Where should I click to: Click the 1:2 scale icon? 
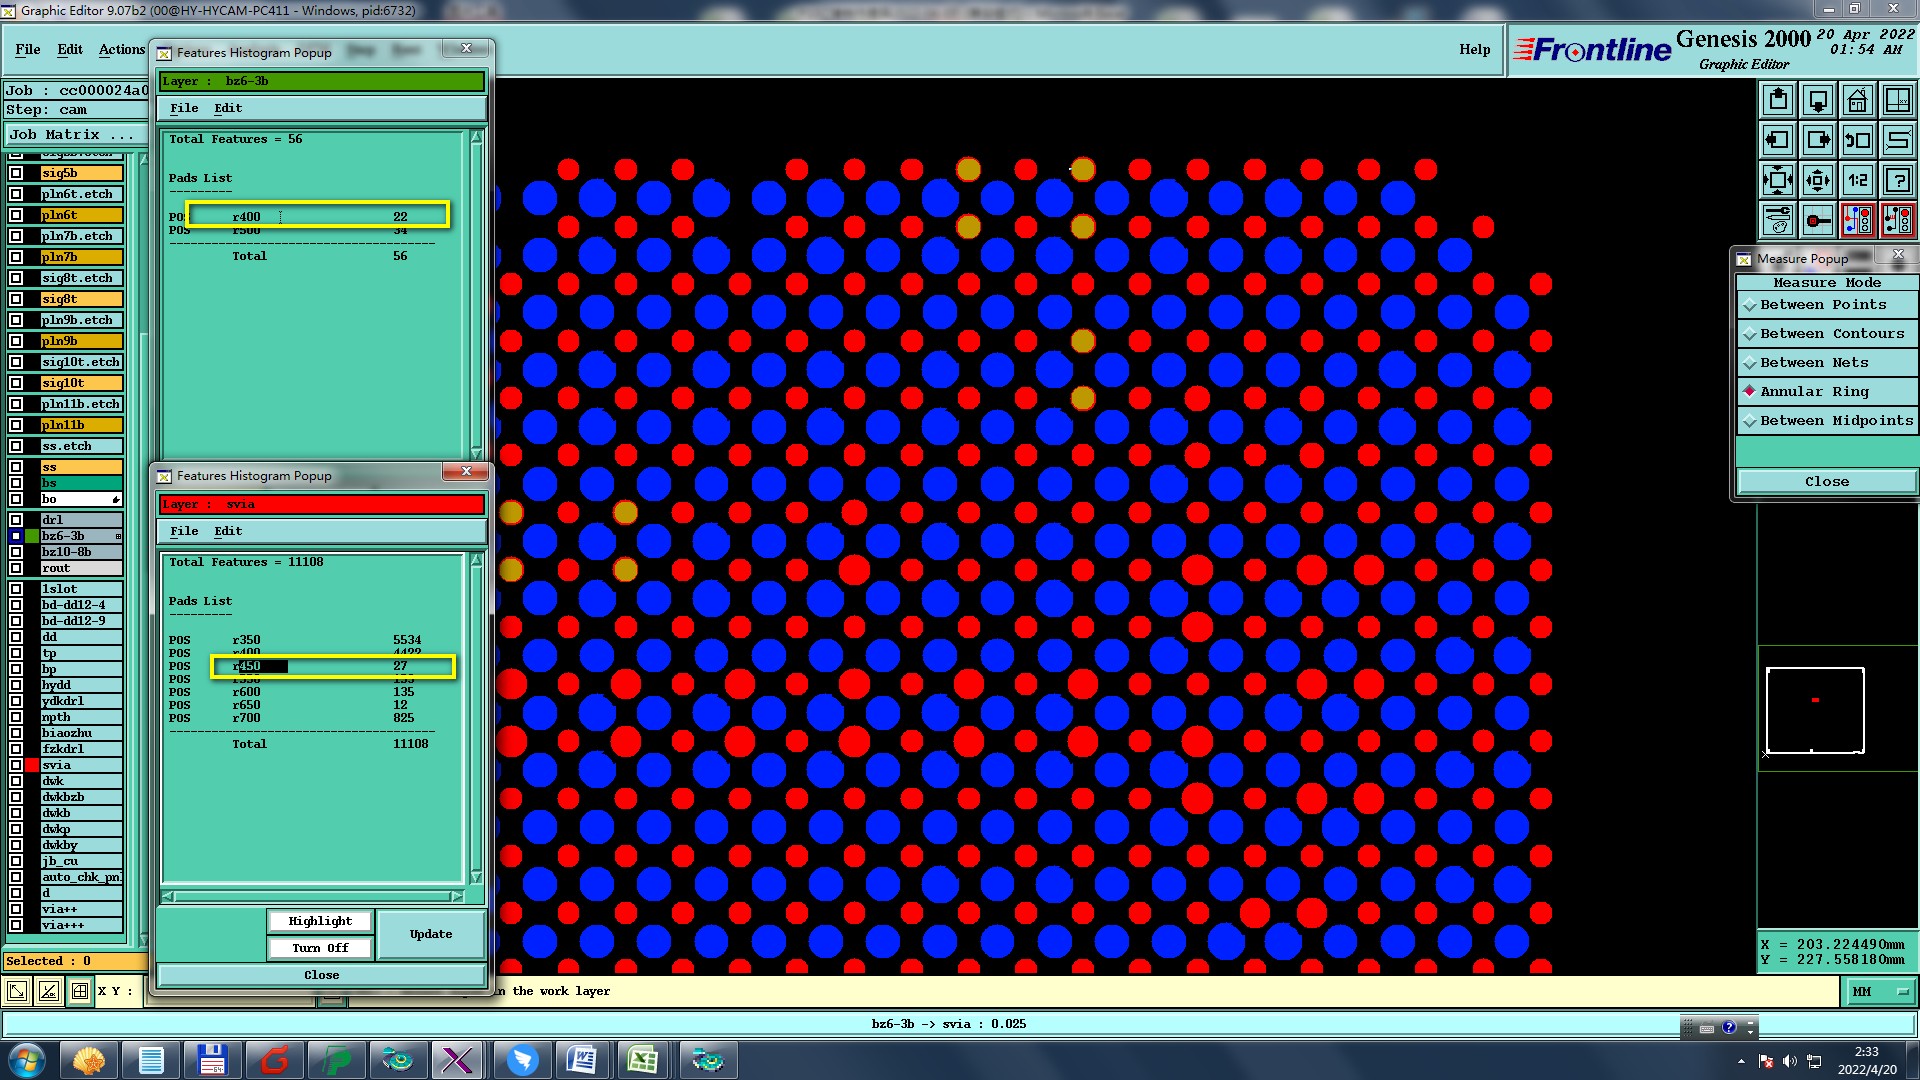coord(1858,180)
